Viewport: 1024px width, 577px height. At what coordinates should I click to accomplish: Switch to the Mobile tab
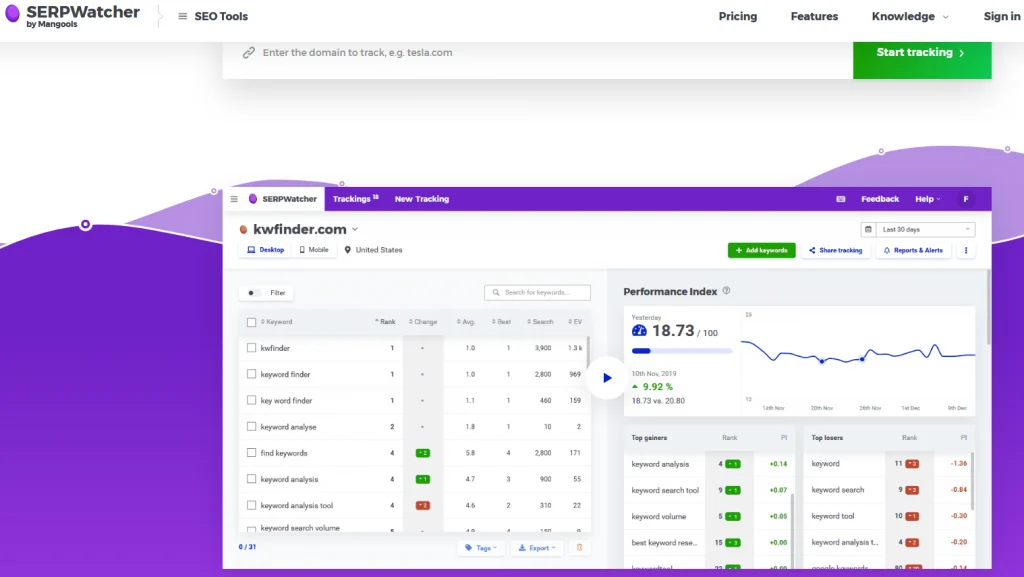[313, 250]
